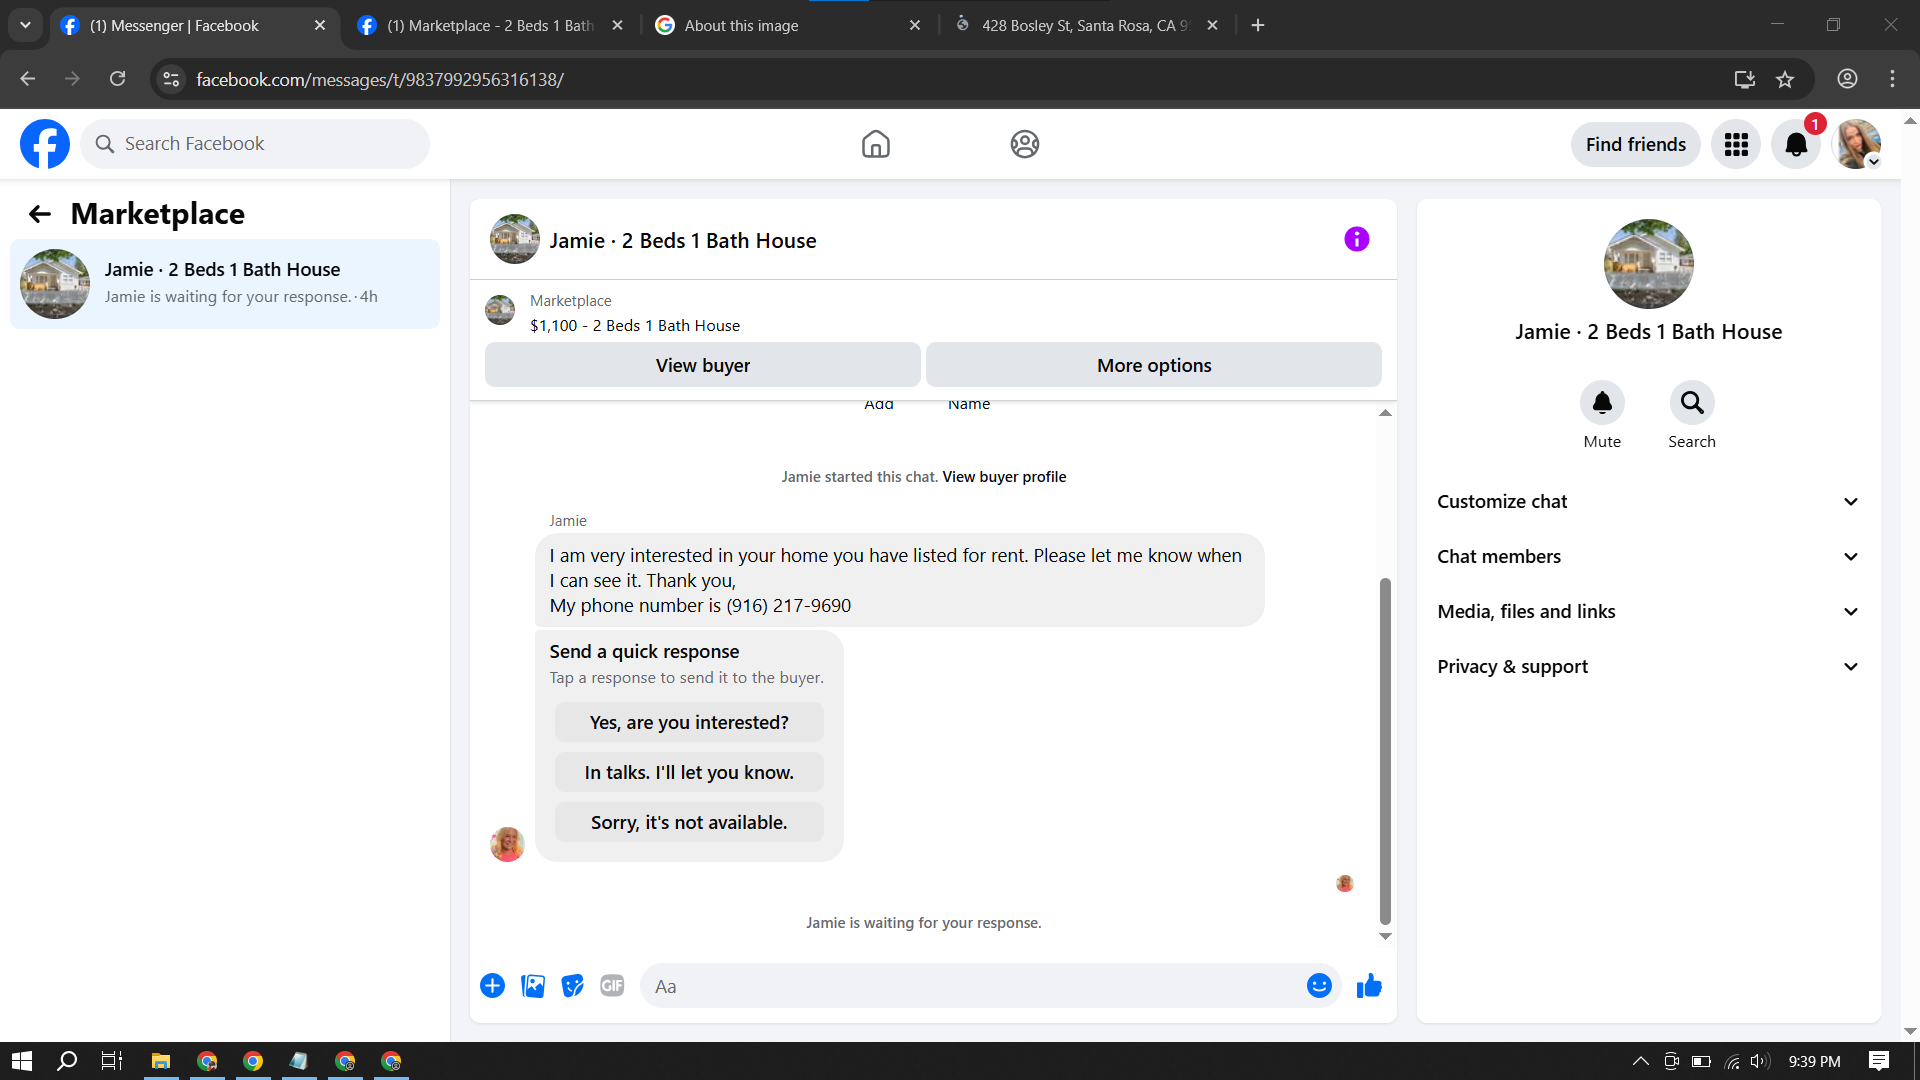Expand the Privacy & support section
1920x1080 pixels.
(x=1648, y=667)
